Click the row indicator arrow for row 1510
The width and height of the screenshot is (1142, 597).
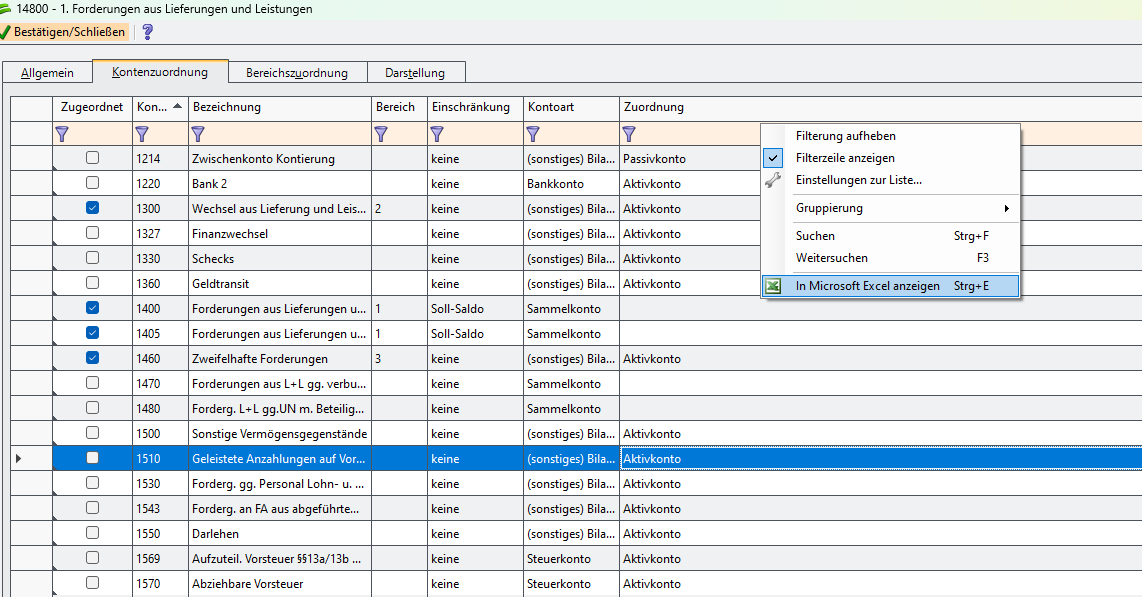tap(20, 458)
